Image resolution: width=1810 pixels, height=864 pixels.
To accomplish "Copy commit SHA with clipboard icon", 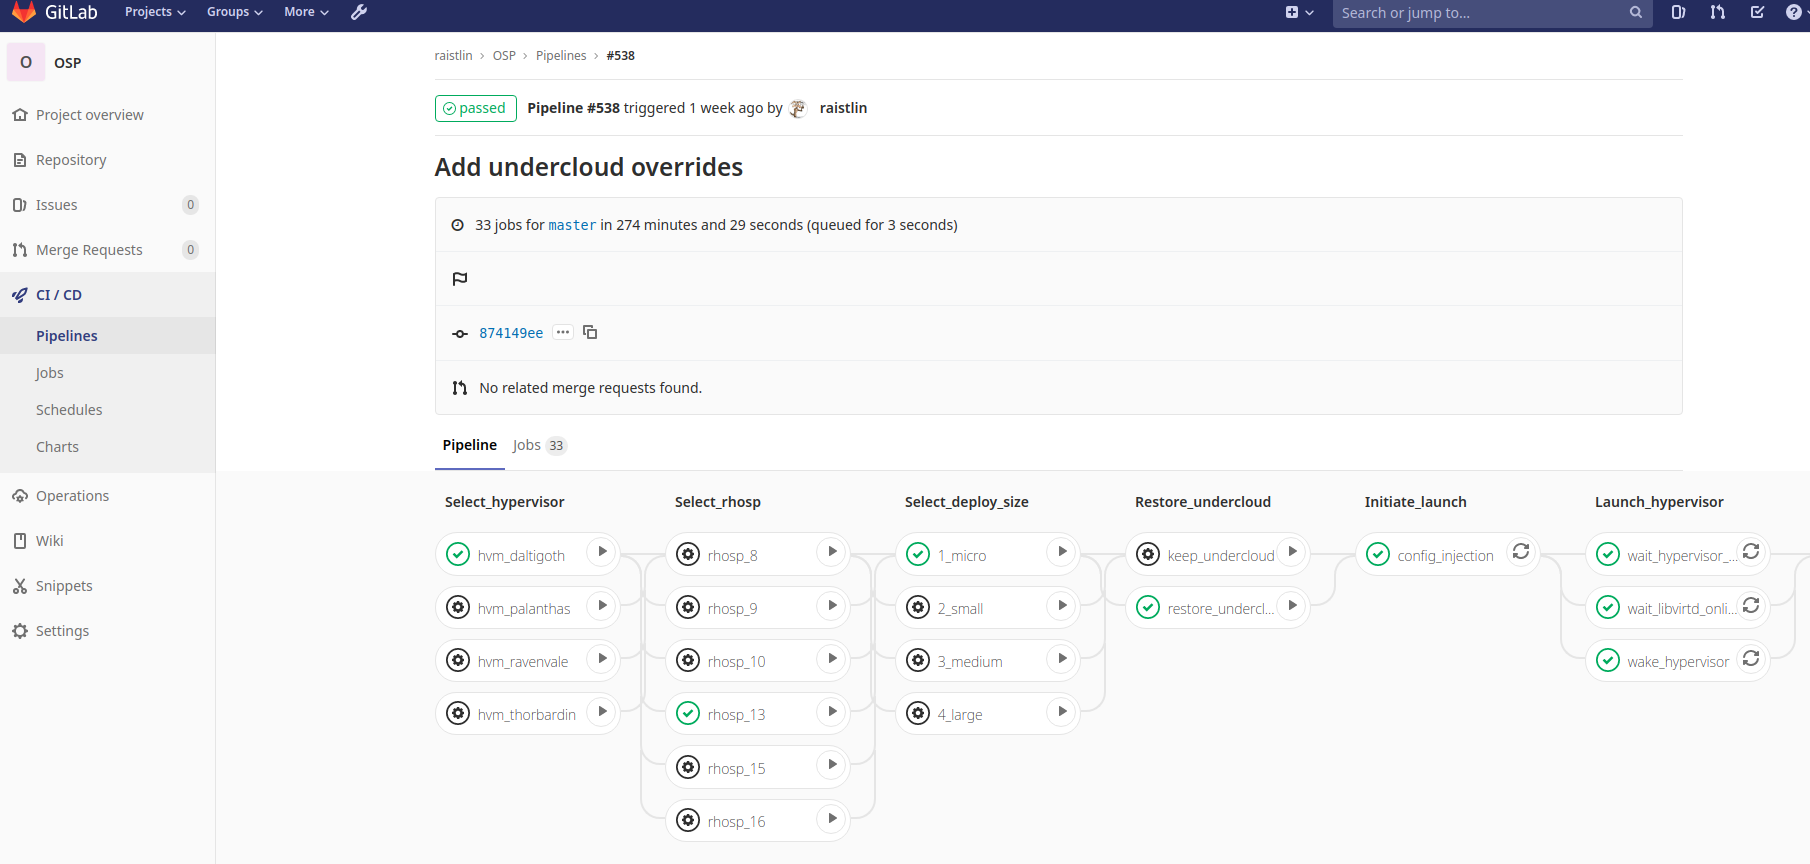I will click(590, 332).
